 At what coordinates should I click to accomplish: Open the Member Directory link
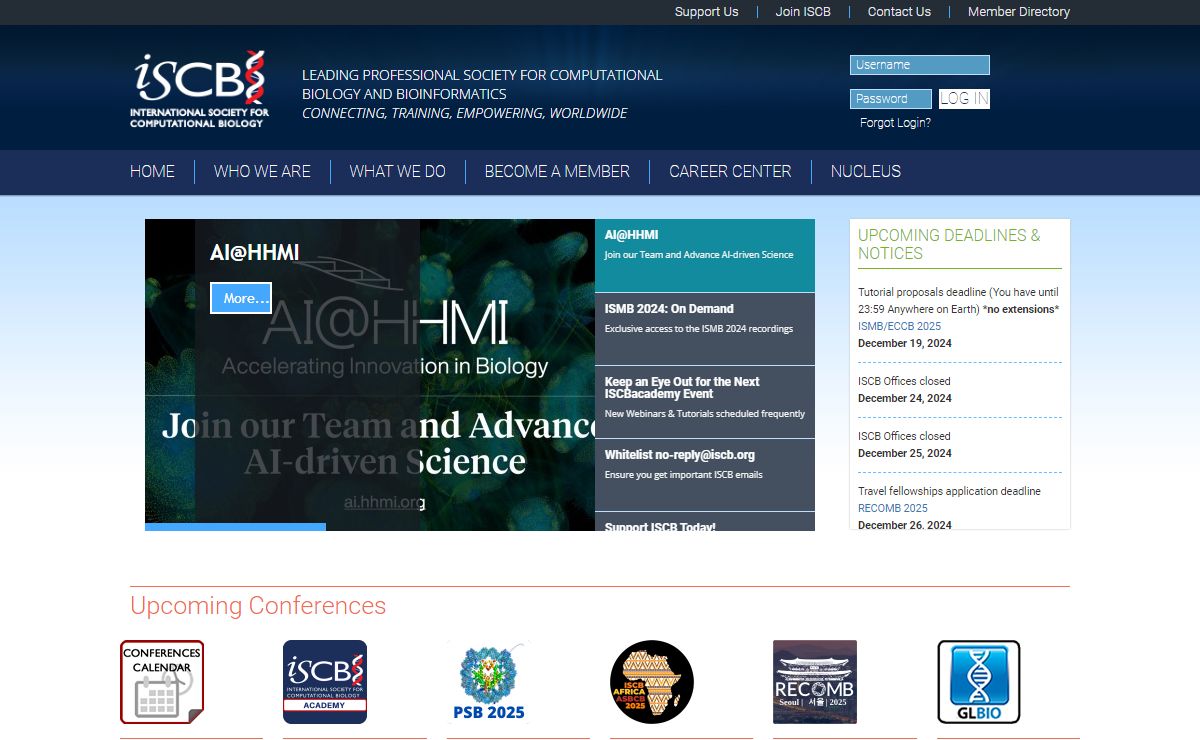tap(1019, 12)
